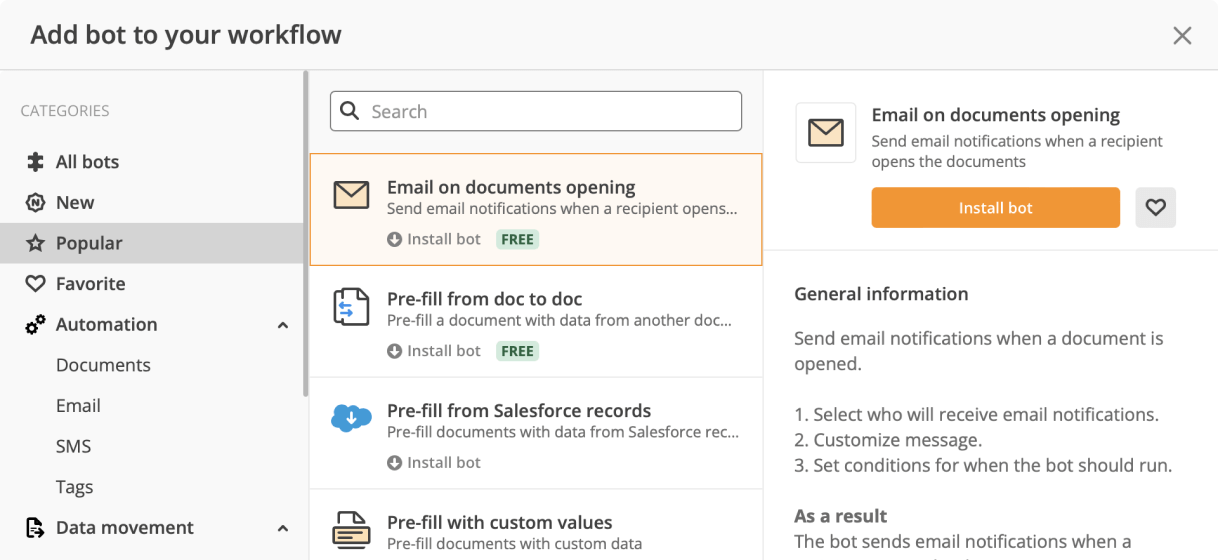Viewport: 1218px width, 560px height.
Task: Choose the SMS subcategory
Action: (x=73, y=447)
